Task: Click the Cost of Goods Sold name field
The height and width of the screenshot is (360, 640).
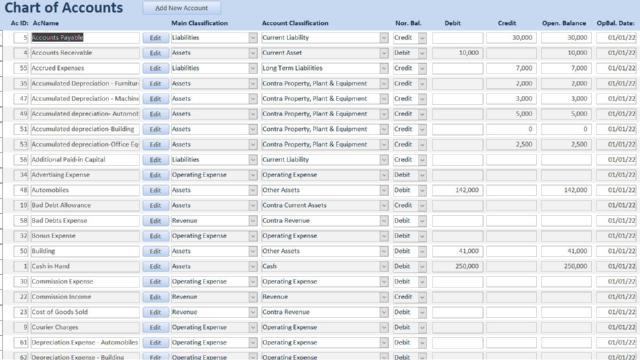Action: click(x=85, y=312)
